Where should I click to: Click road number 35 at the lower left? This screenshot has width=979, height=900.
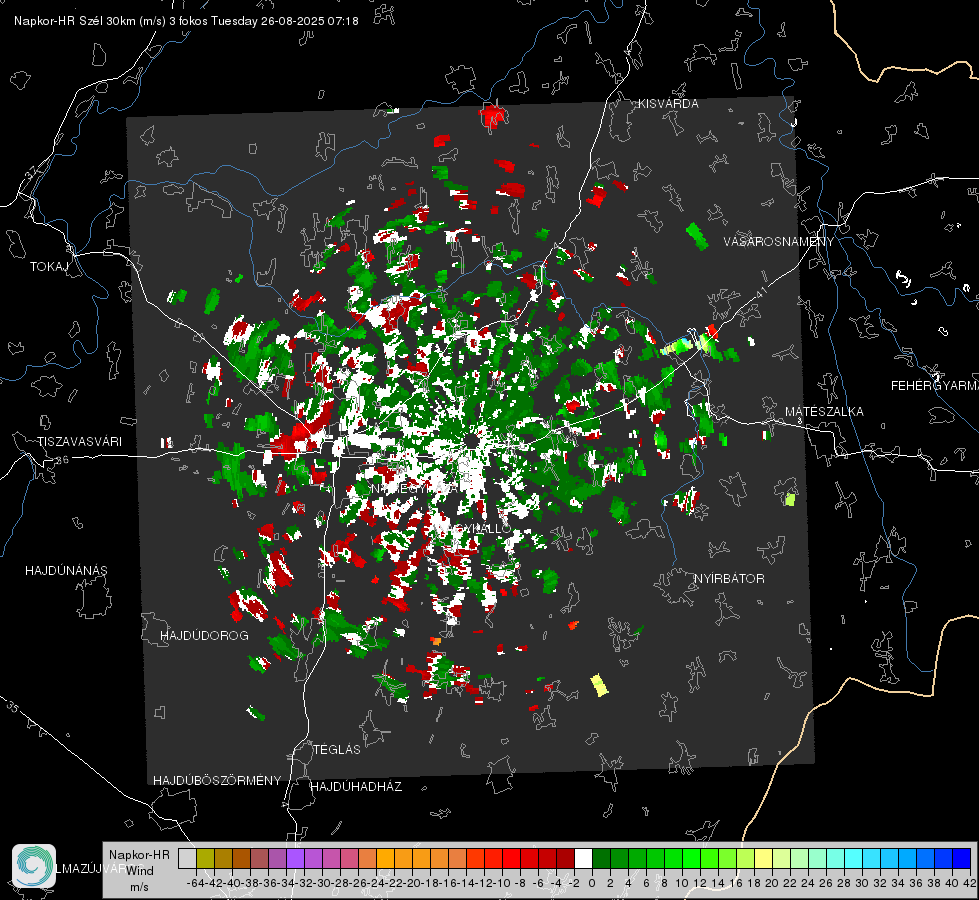[13, 707]
